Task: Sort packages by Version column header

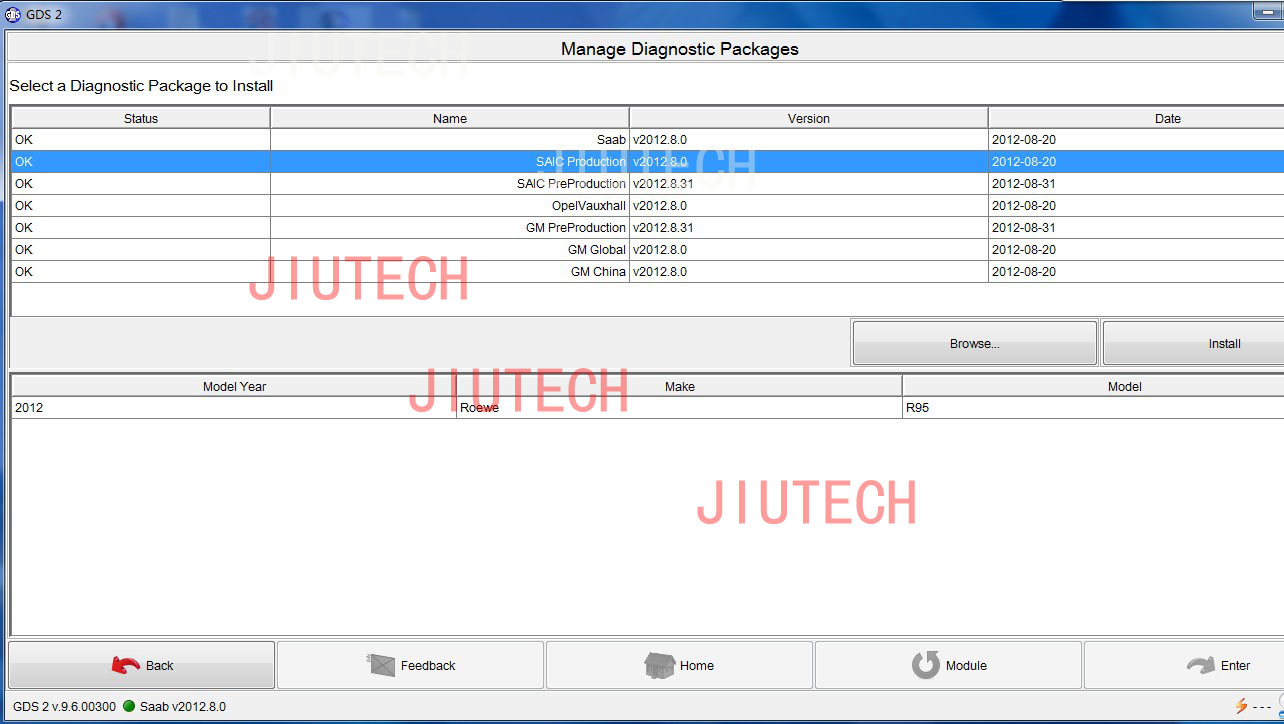Action: point(808,118)
